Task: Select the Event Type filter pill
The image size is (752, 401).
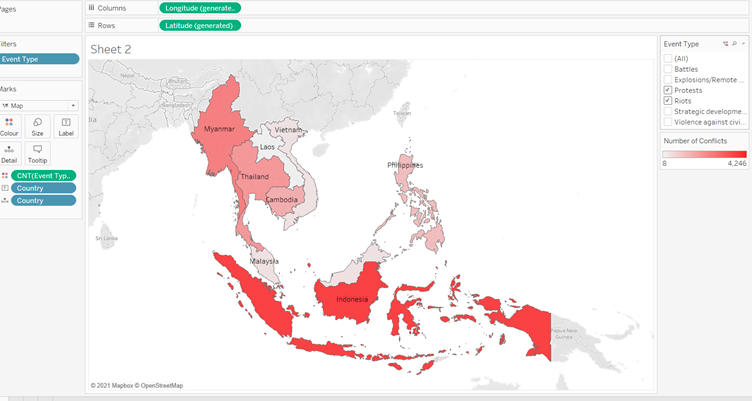Action: tap(39, 59)
